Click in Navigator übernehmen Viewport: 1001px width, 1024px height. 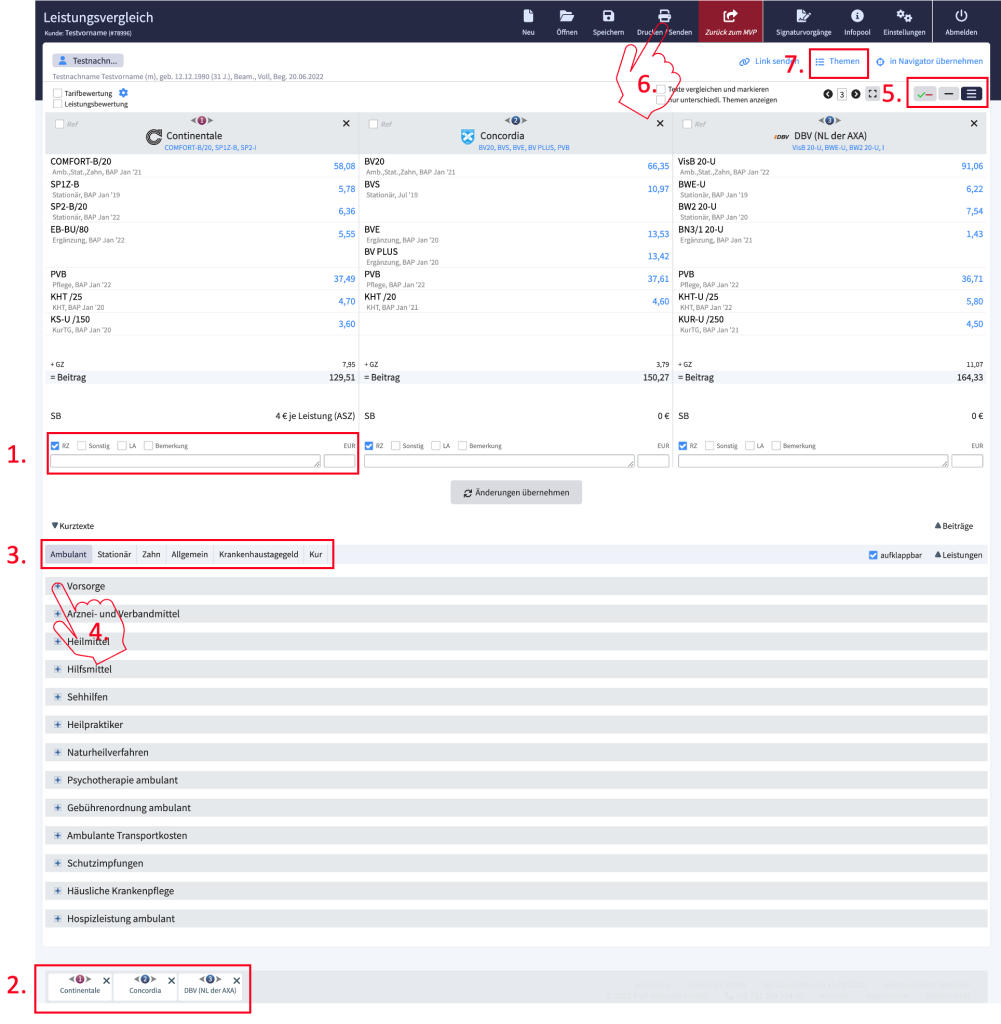tap(929, 61)
